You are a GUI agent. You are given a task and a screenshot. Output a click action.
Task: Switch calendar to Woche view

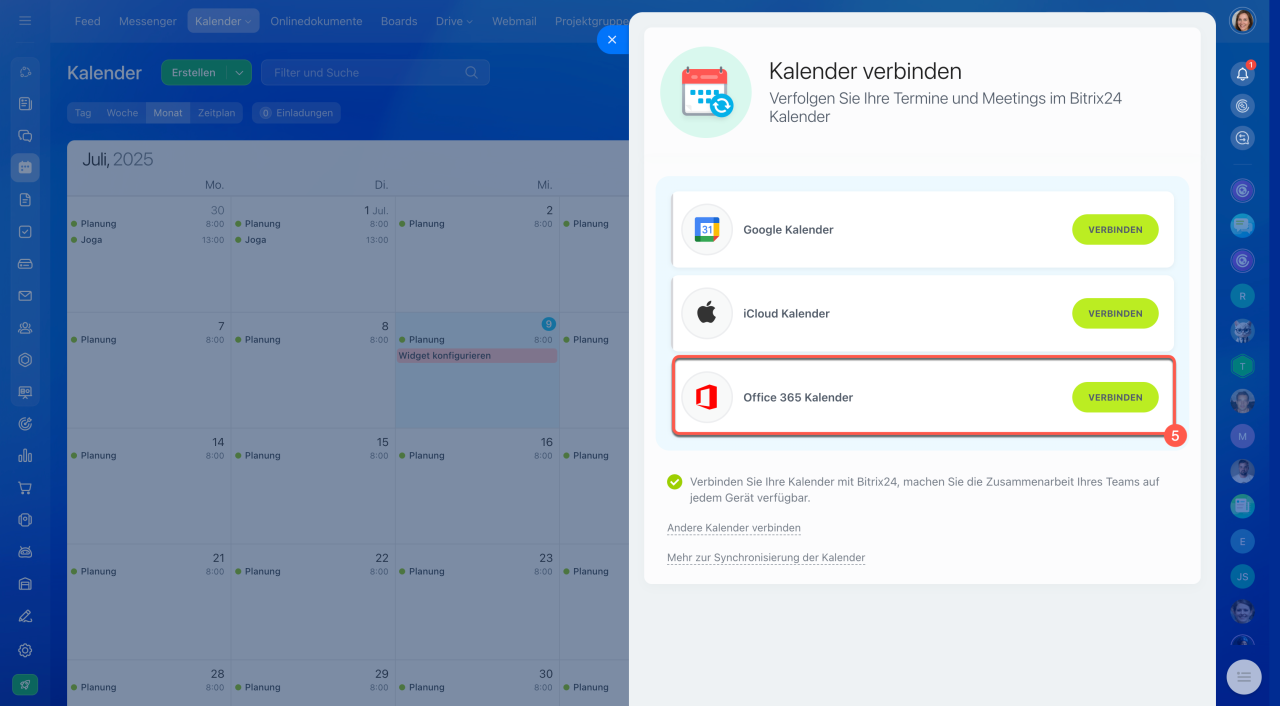122,113
